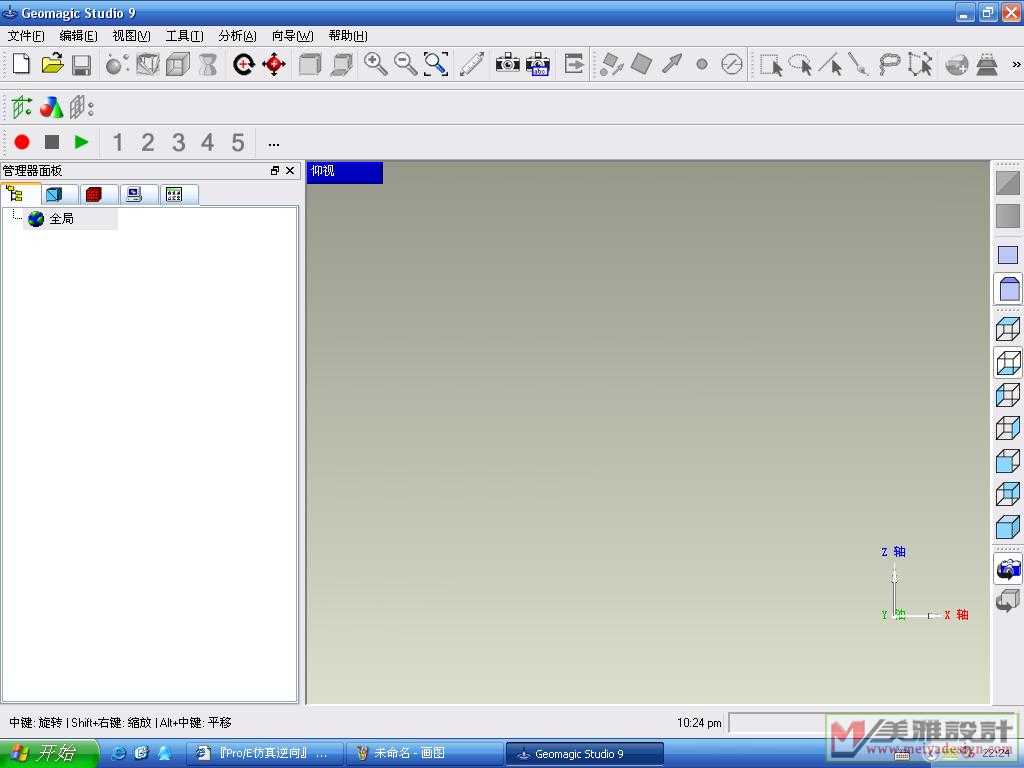Image resolution: width=1024 pixels, height=768 pixels.
Task: Switch to the bottom-face cube view
Action: (1008, 362)
